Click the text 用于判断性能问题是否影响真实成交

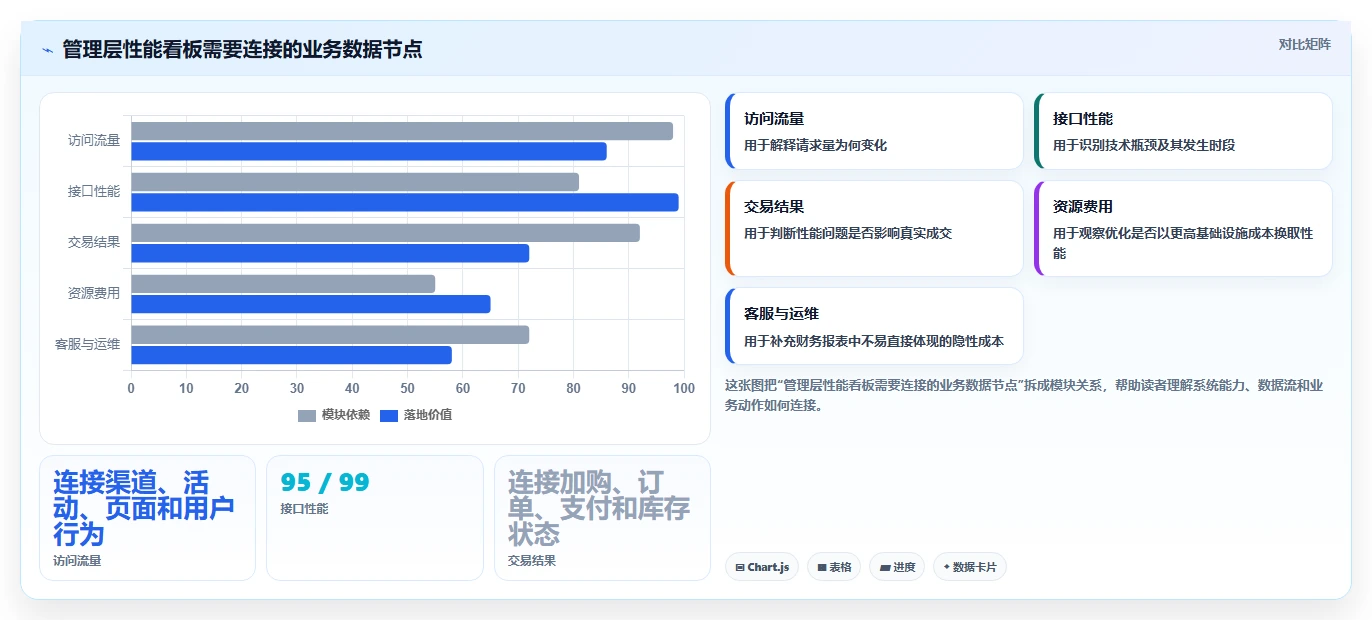click(x=848, y=233)
